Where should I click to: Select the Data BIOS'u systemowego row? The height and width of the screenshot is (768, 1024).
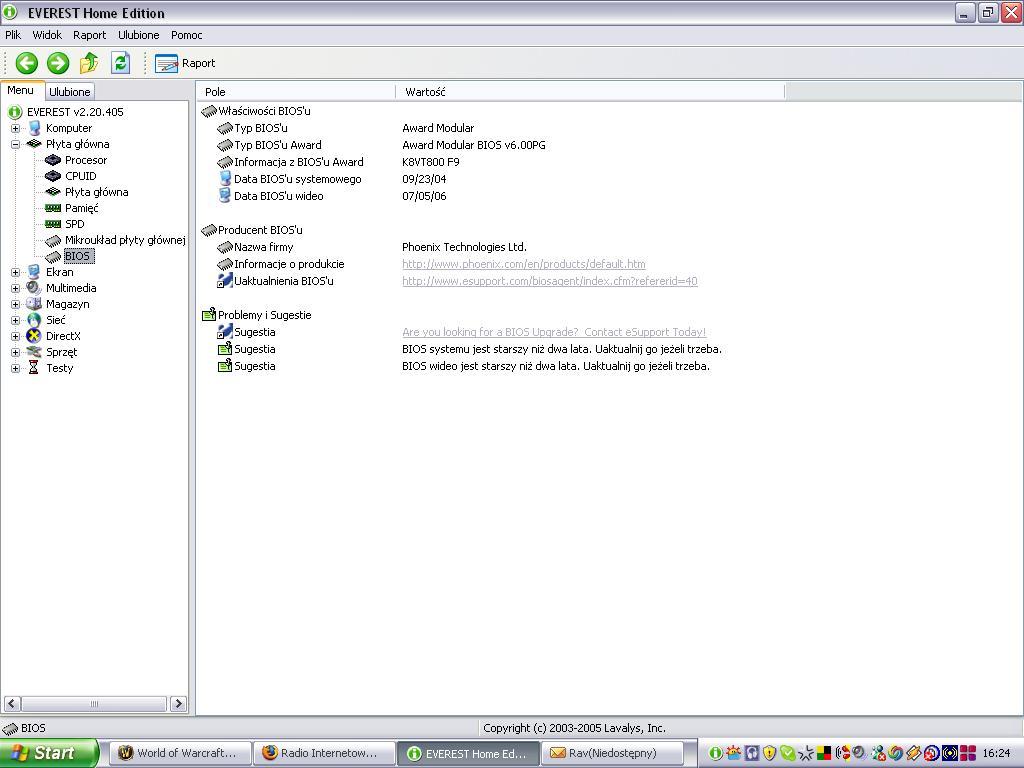tap(332, 179)
